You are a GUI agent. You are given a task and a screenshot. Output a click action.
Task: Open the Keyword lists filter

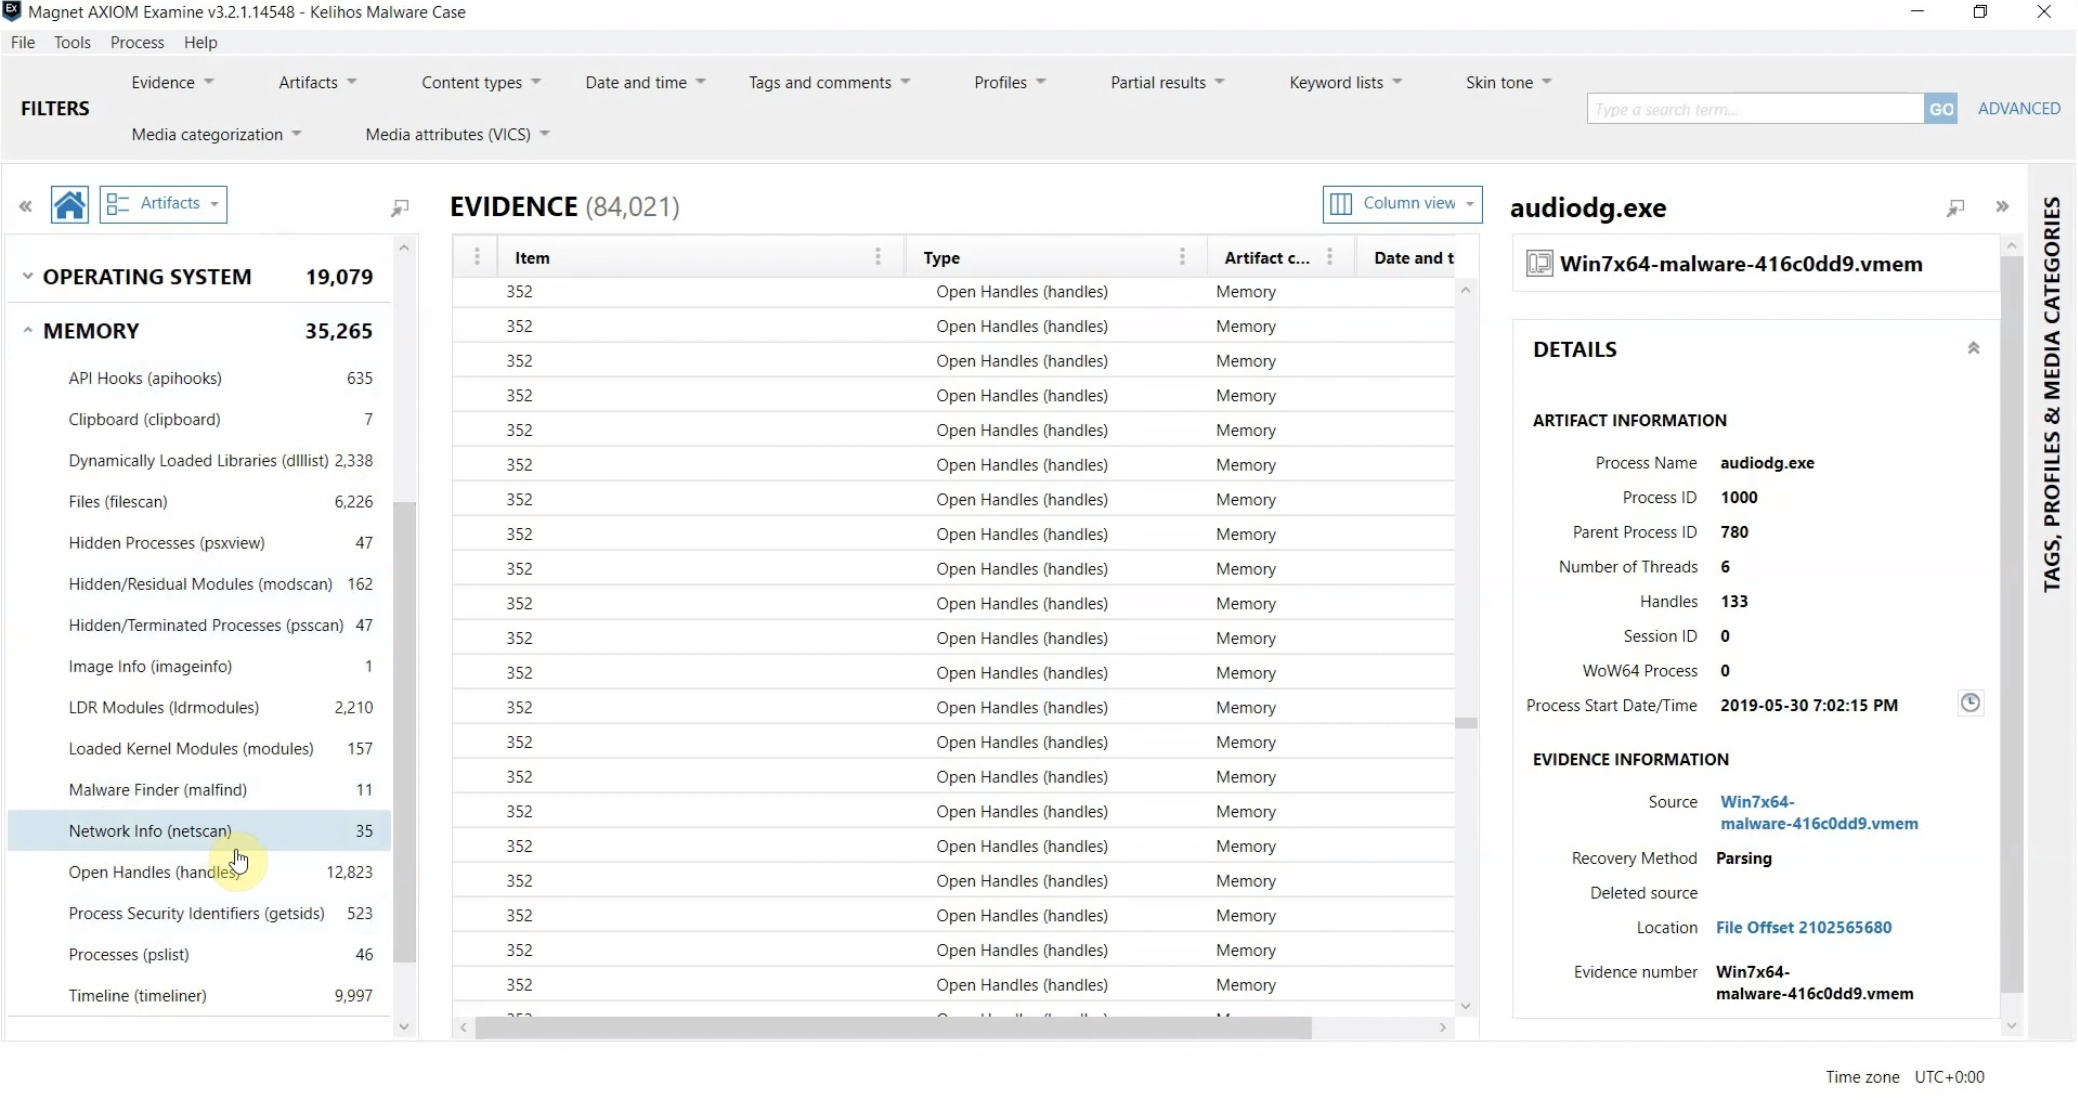tap(1346, 82)
